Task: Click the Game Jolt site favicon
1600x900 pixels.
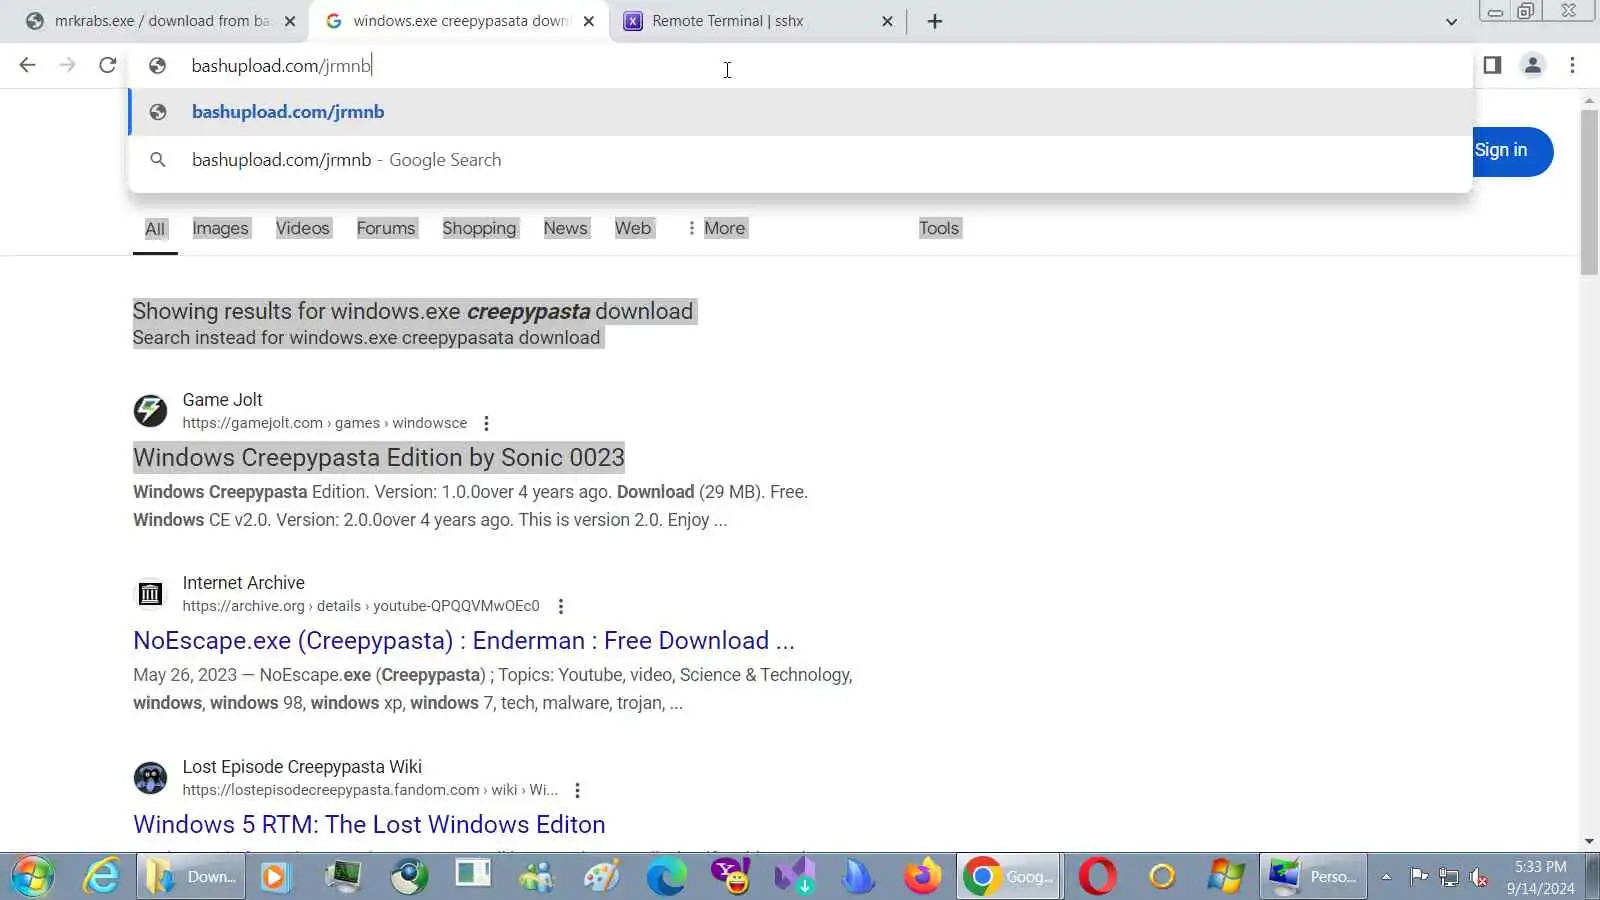Action: pyautogui.click(x=150, y=410)
